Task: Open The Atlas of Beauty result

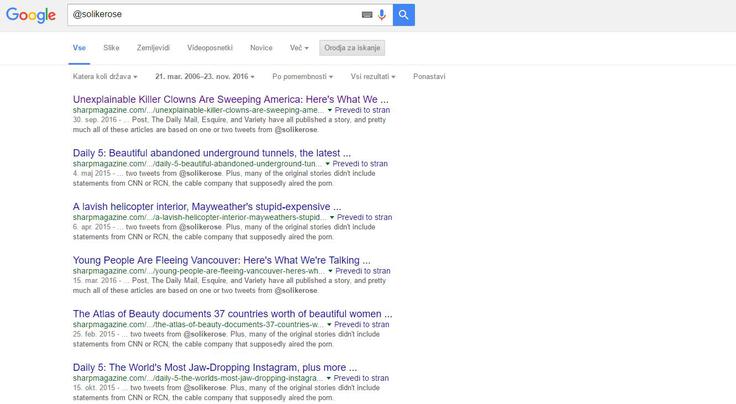Action: coord(232,313)
